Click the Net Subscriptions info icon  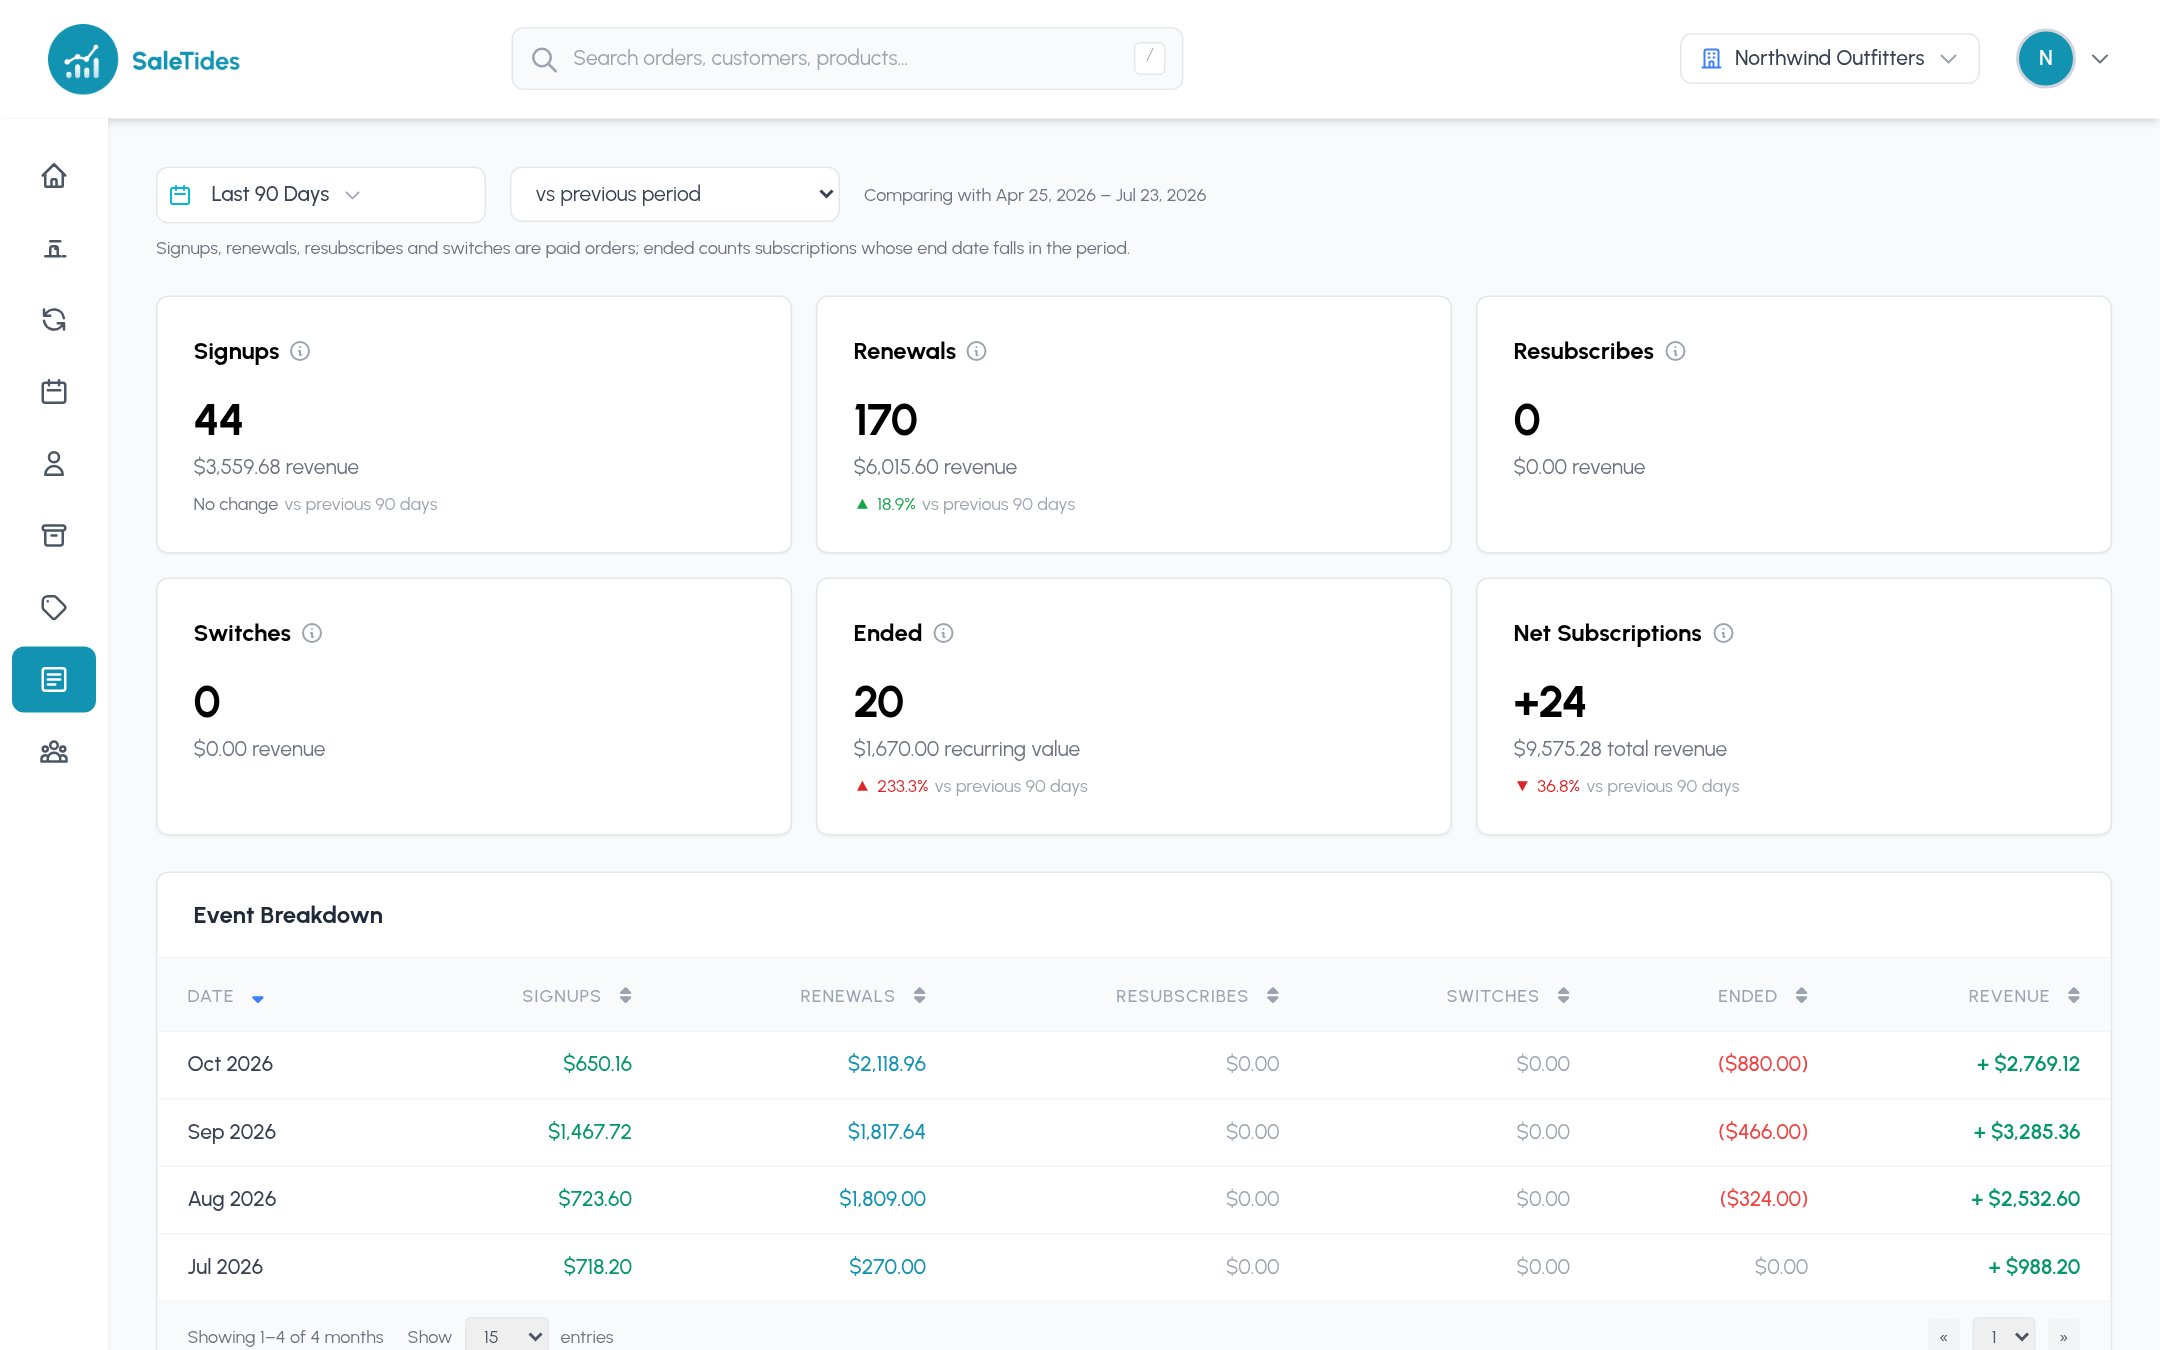tap(1724, 633)
